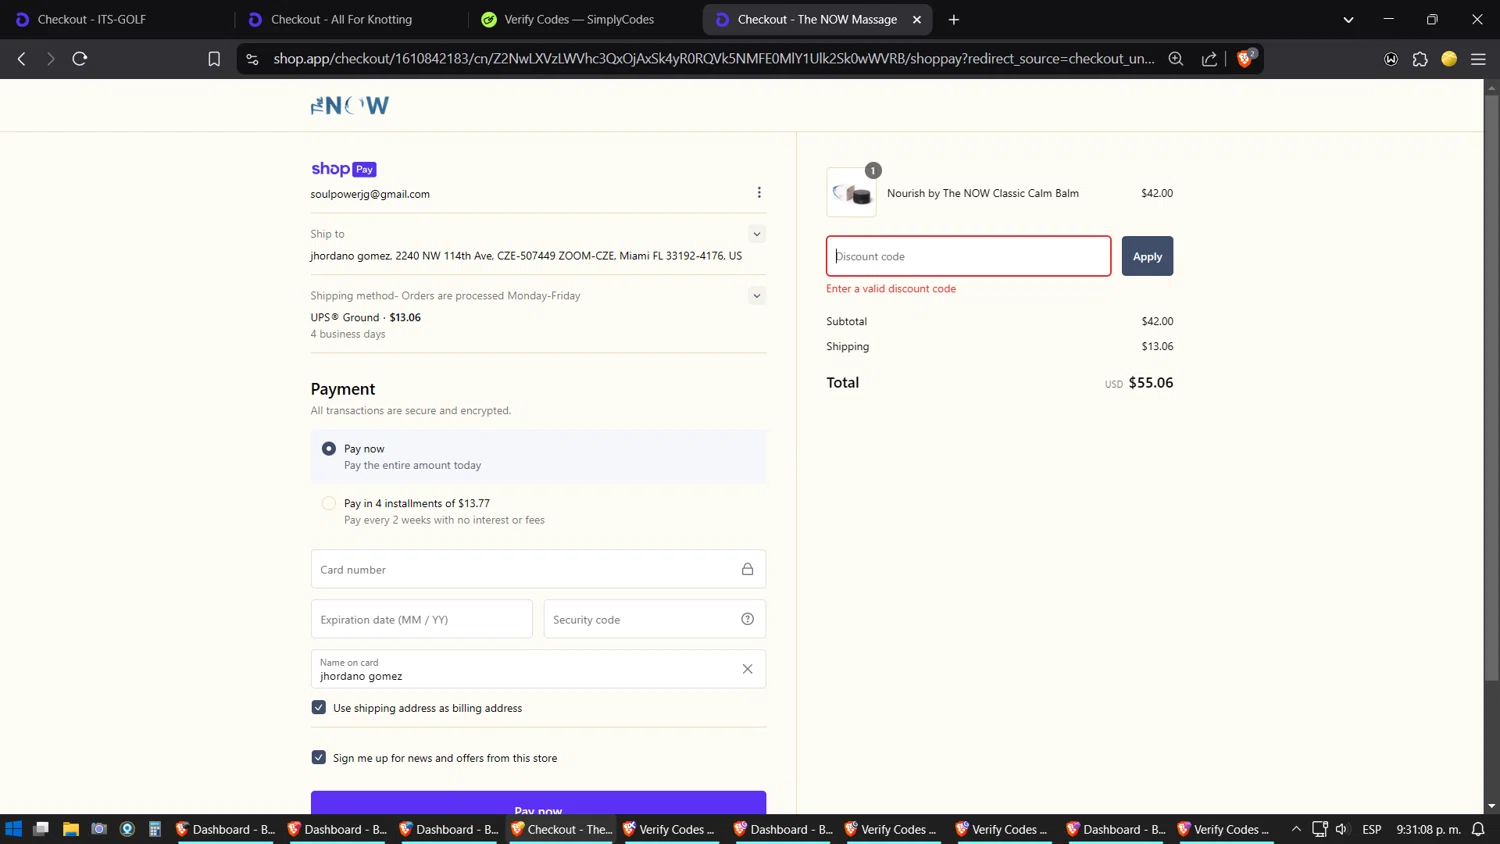Click the Nourish by The NOW Classic Calm Balm name

982,193
